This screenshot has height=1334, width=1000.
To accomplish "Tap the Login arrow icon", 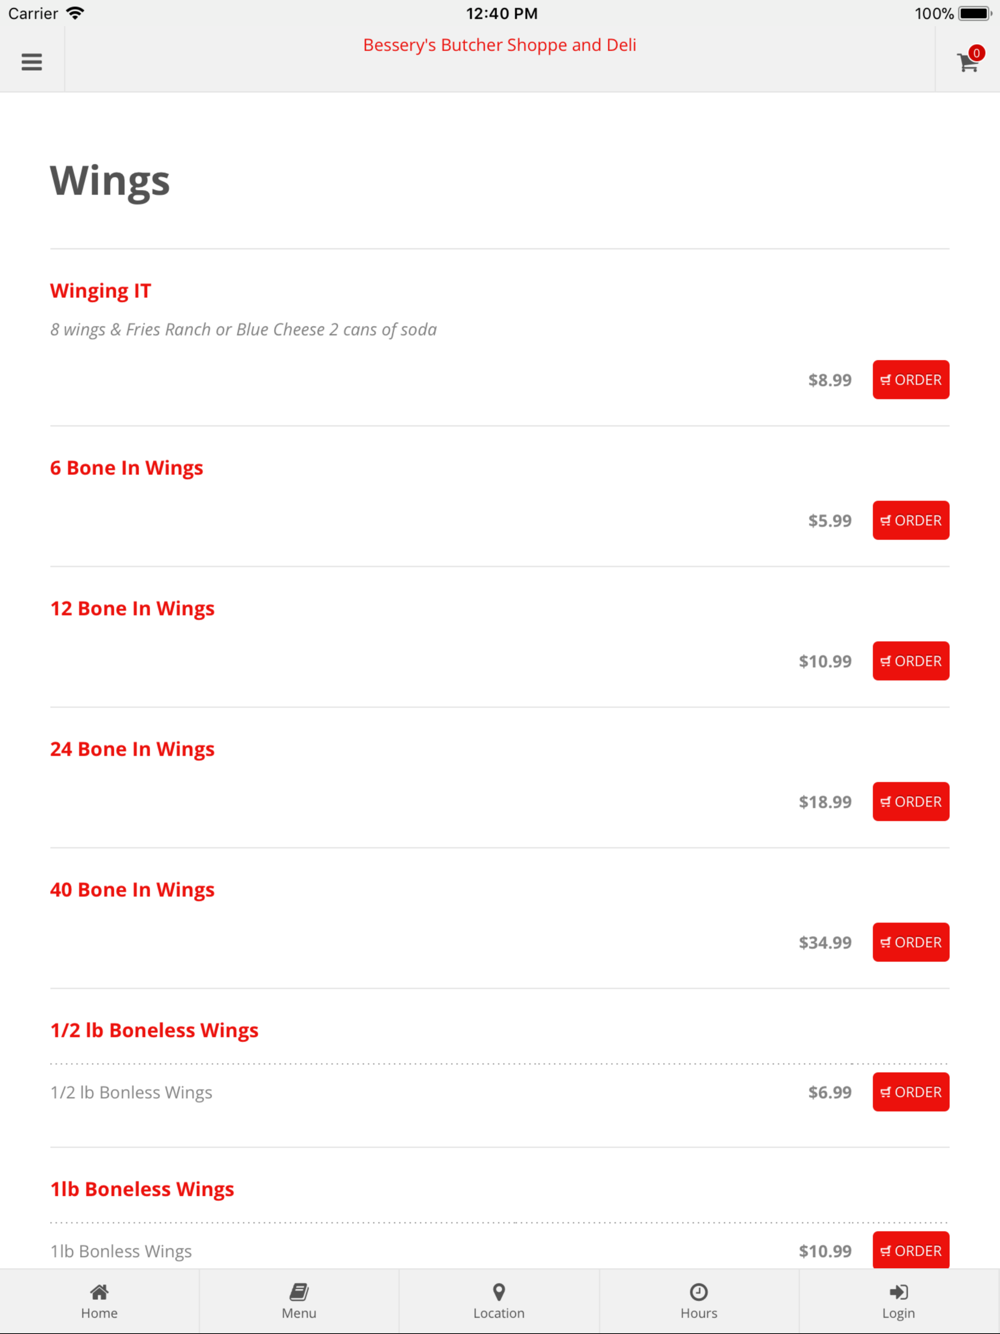I will [899, 1292].
